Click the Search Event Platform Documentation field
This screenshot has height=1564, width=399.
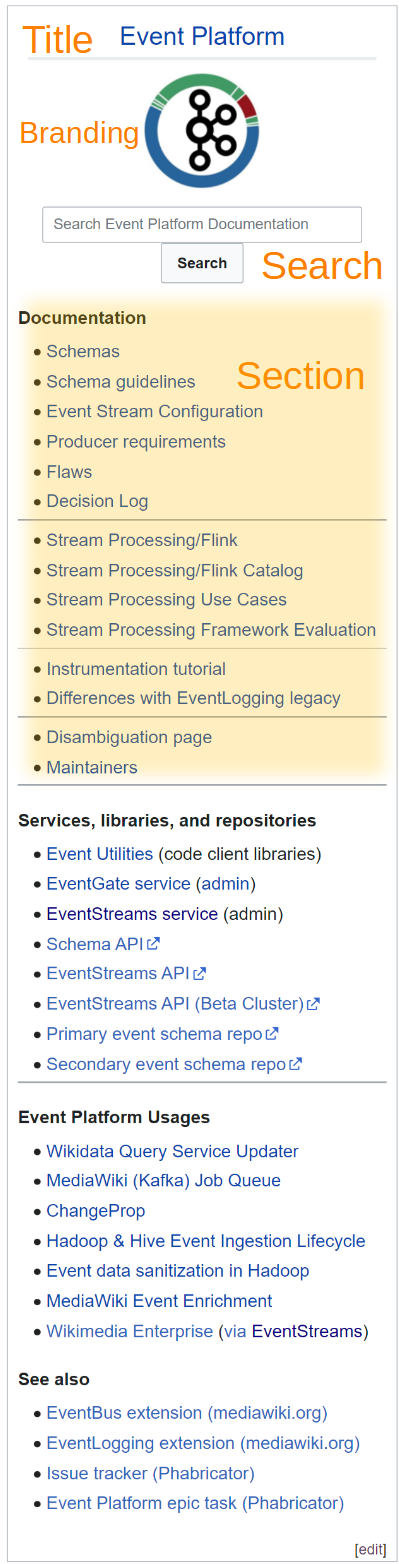point(202,224)
